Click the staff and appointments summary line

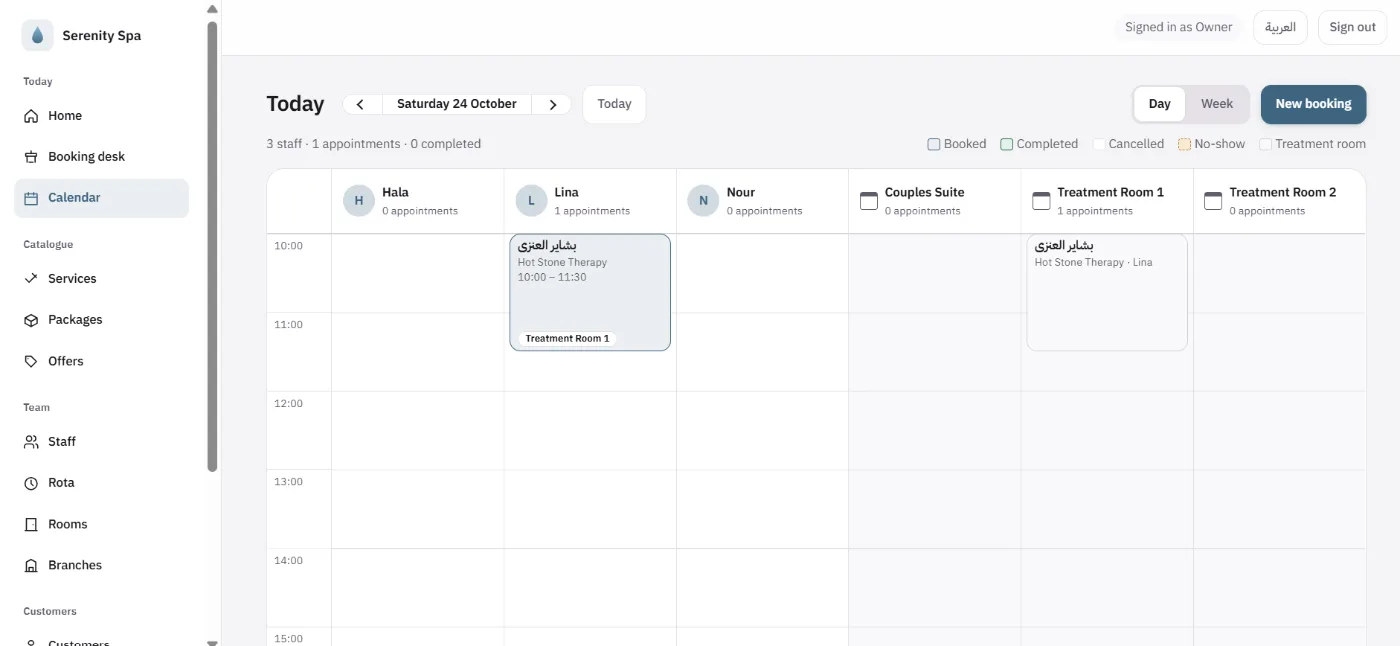tap(374, 144)
